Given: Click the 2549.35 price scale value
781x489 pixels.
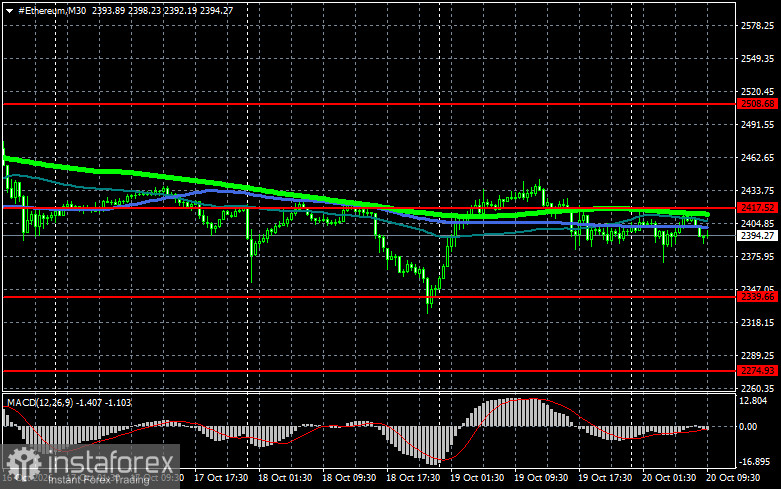Looking at the screenshot, I should (757, 59).
